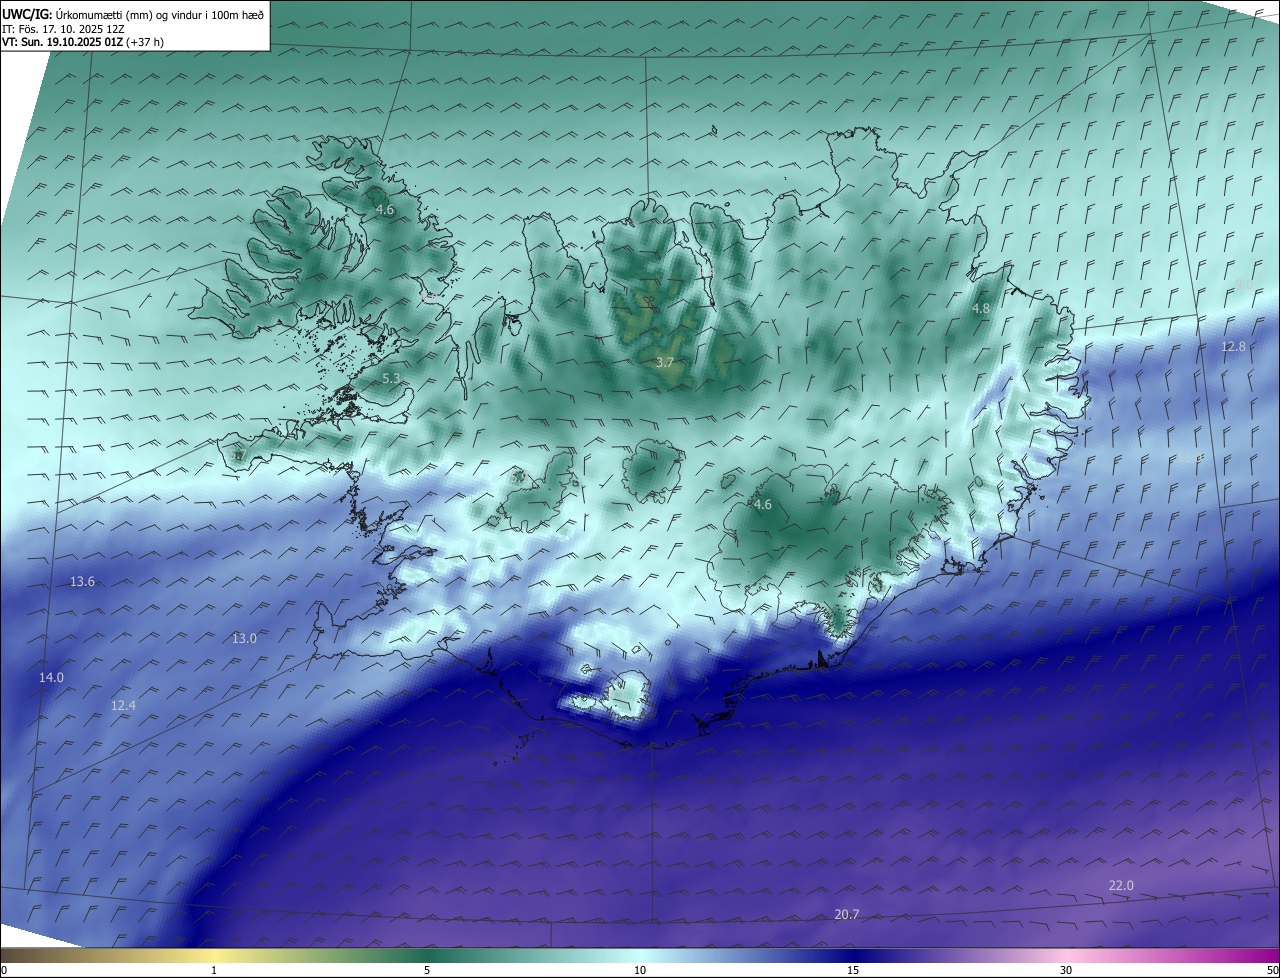Screen dimensions: 1280x978
Task: Click the 'UWC/IG:' title label
Action: coord(27,14)
